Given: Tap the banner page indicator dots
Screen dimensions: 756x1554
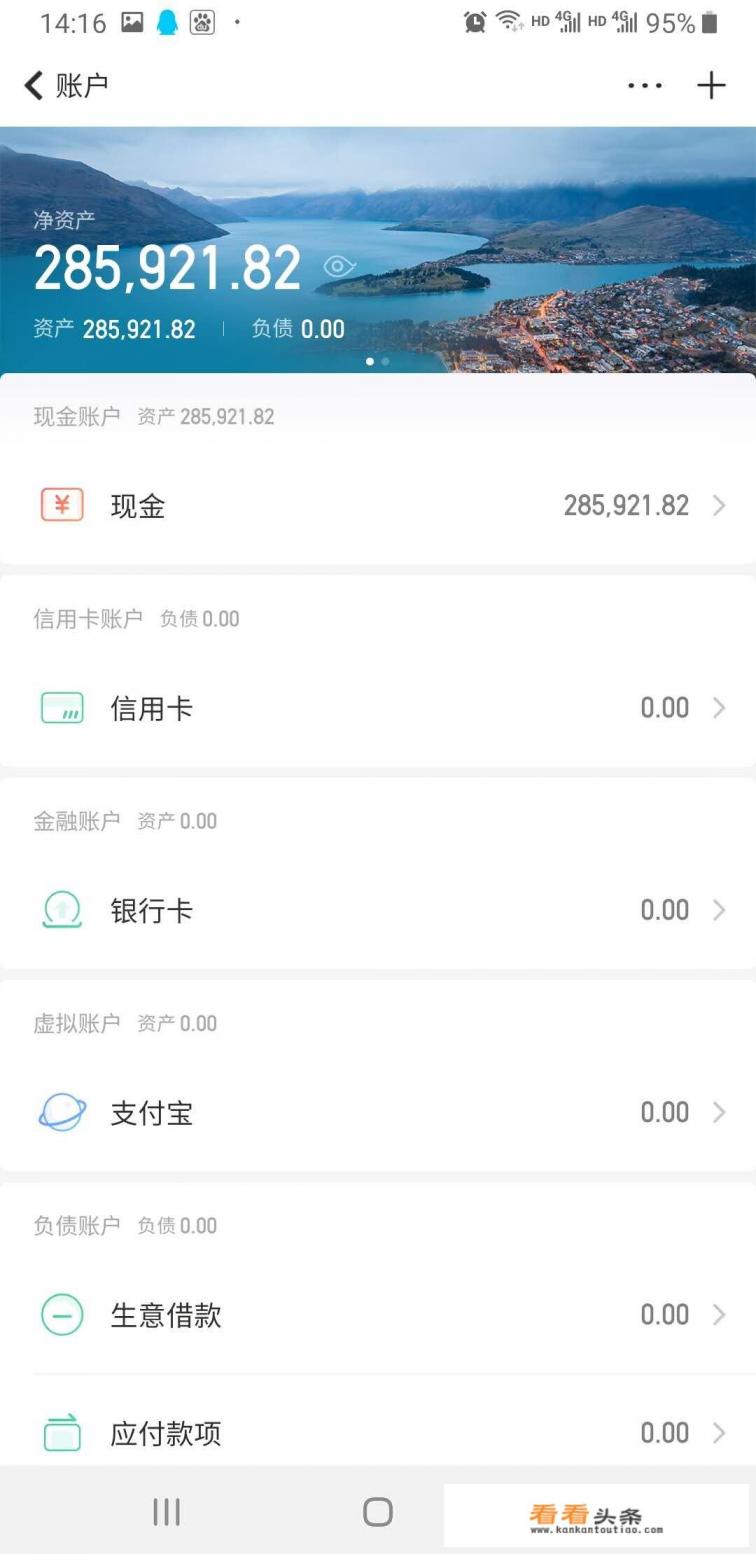Looking at the screenshot, I should point(377,361).
